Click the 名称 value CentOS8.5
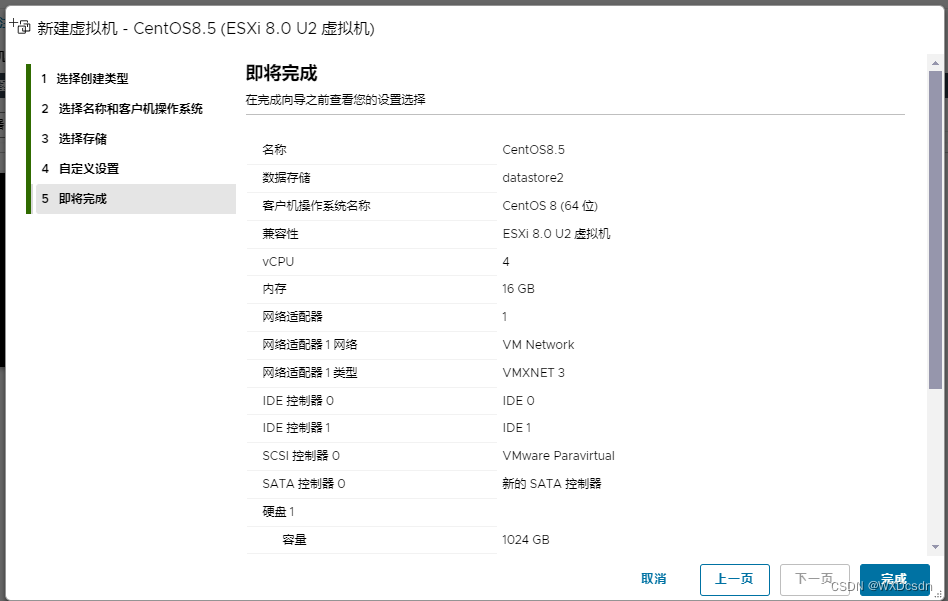Image resolution: width=948 pixels, height=601 pixels. pyautogui.click(x=533, y=150)
